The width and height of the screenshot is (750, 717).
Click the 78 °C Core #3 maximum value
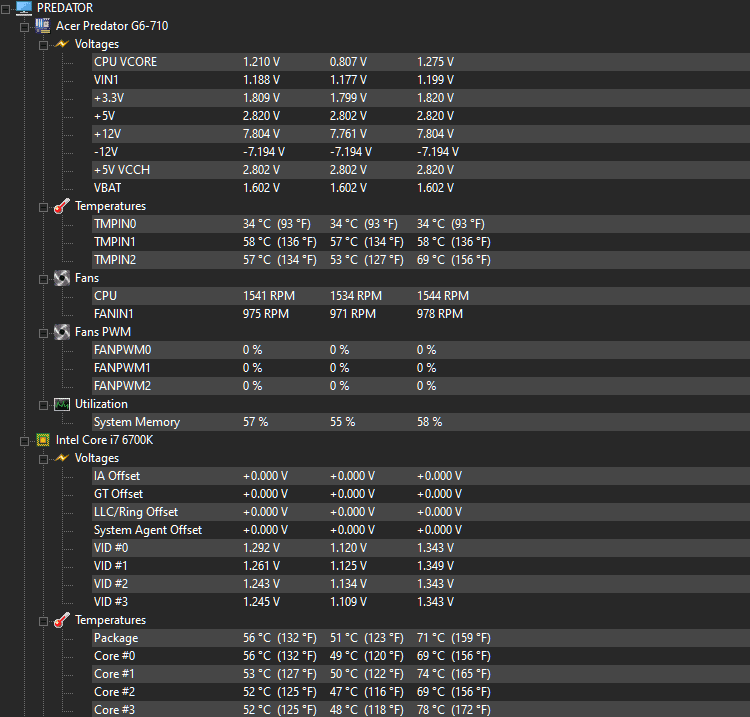pyautogui.click(x=453, y=710)
